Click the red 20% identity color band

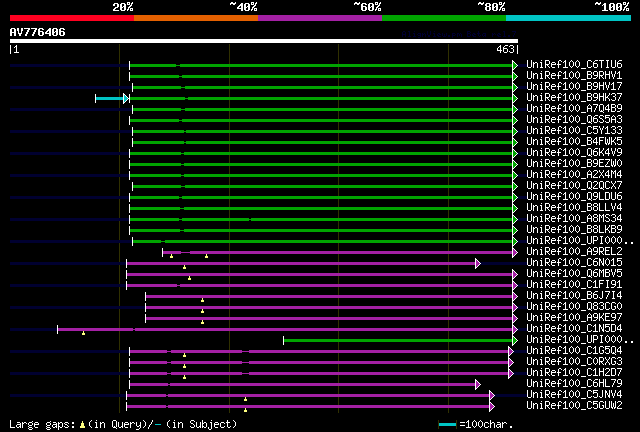(x=72, y=18)
